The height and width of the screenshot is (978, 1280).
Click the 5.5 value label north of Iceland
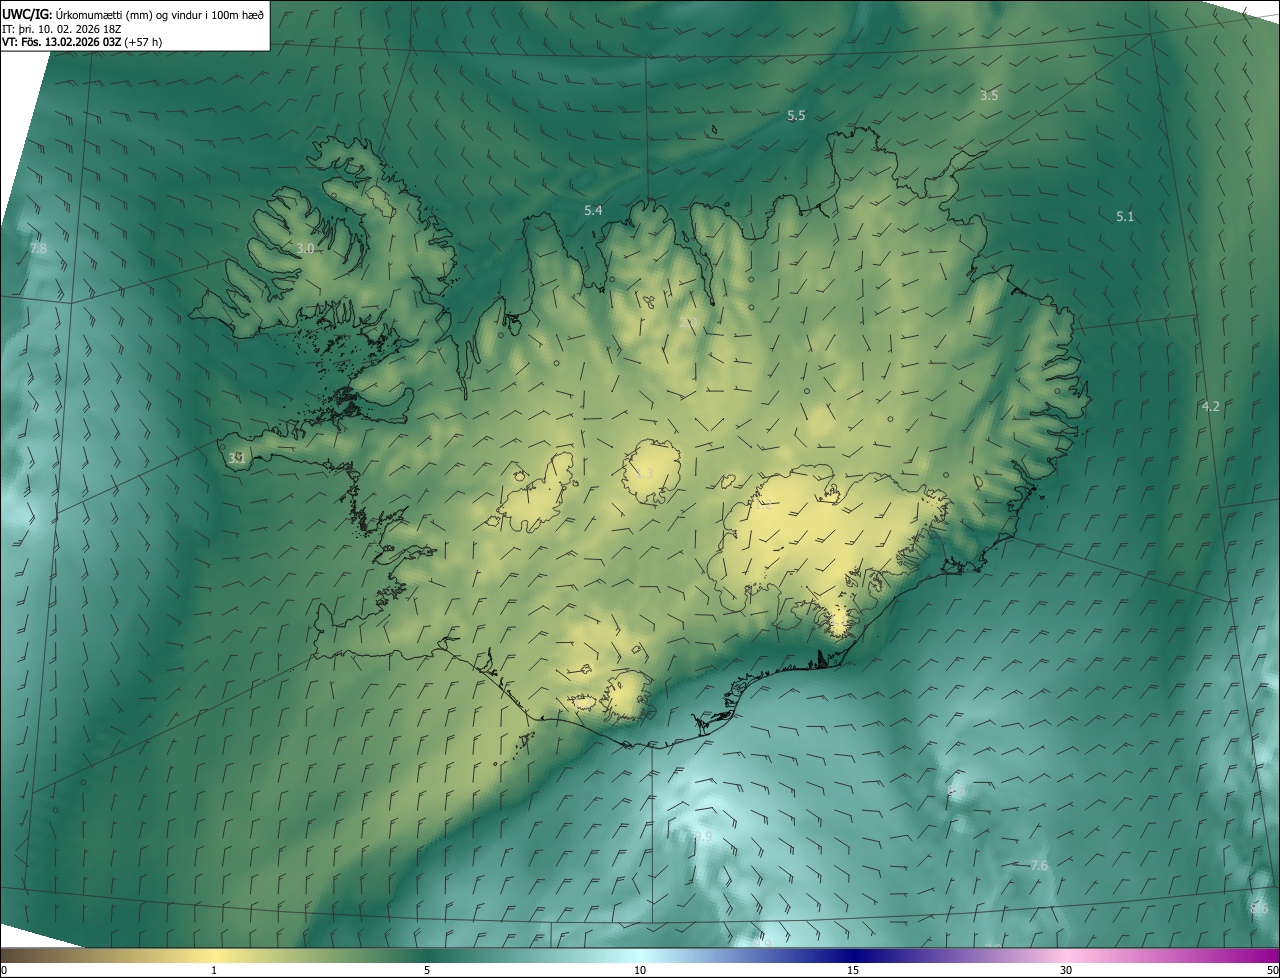796,116
